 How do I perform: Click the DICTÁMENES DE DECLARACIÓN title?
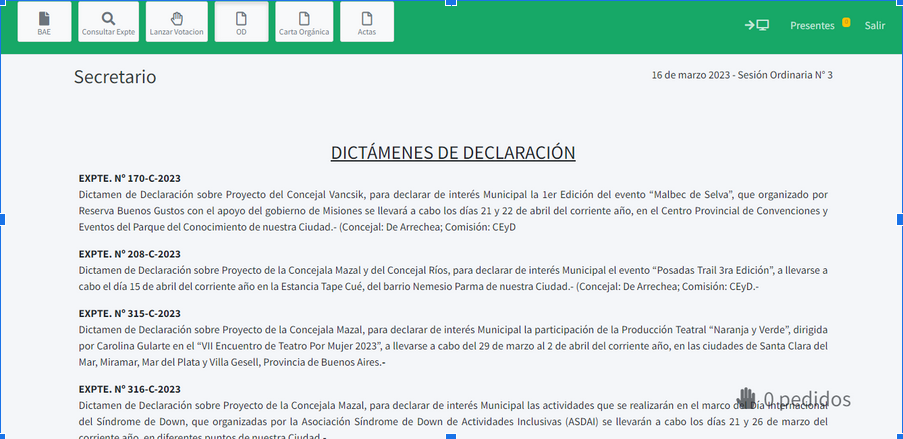(453, 153)
